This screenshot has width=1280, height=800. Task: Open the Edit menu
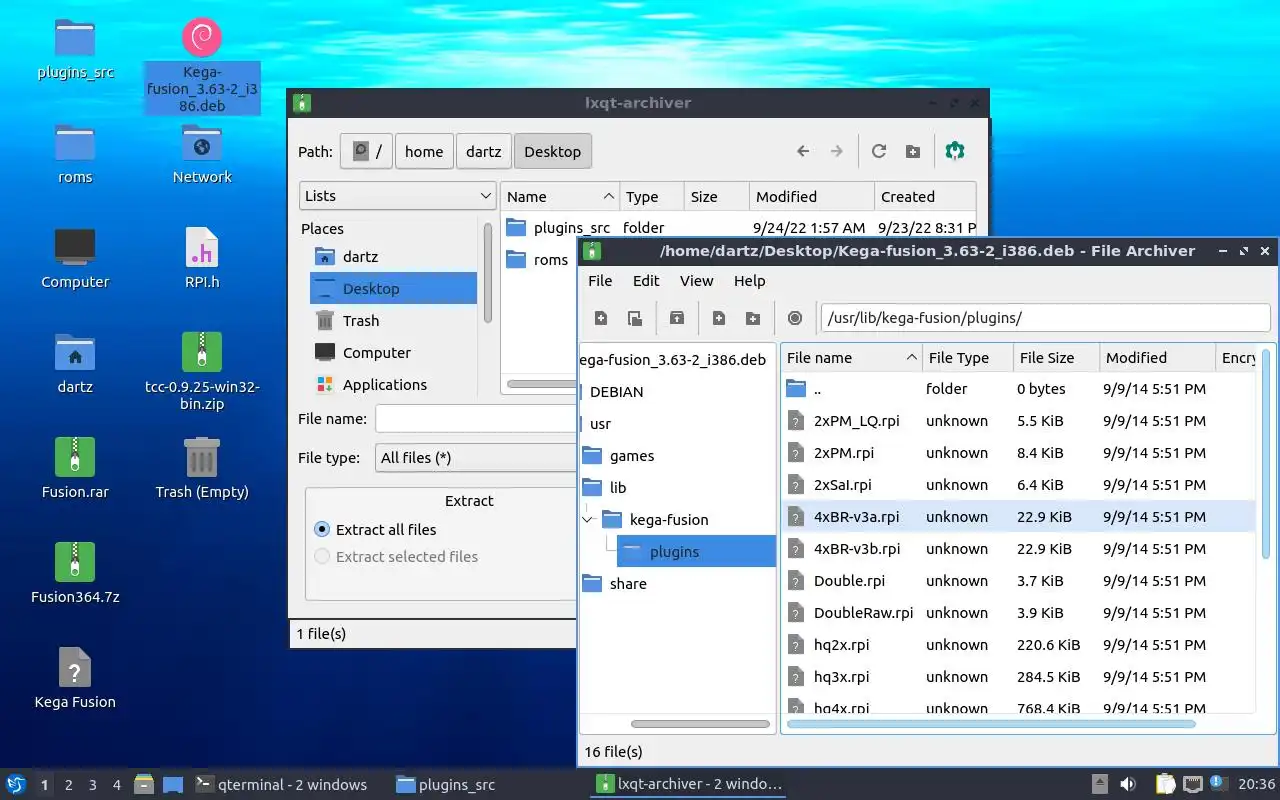click(646, 280)
